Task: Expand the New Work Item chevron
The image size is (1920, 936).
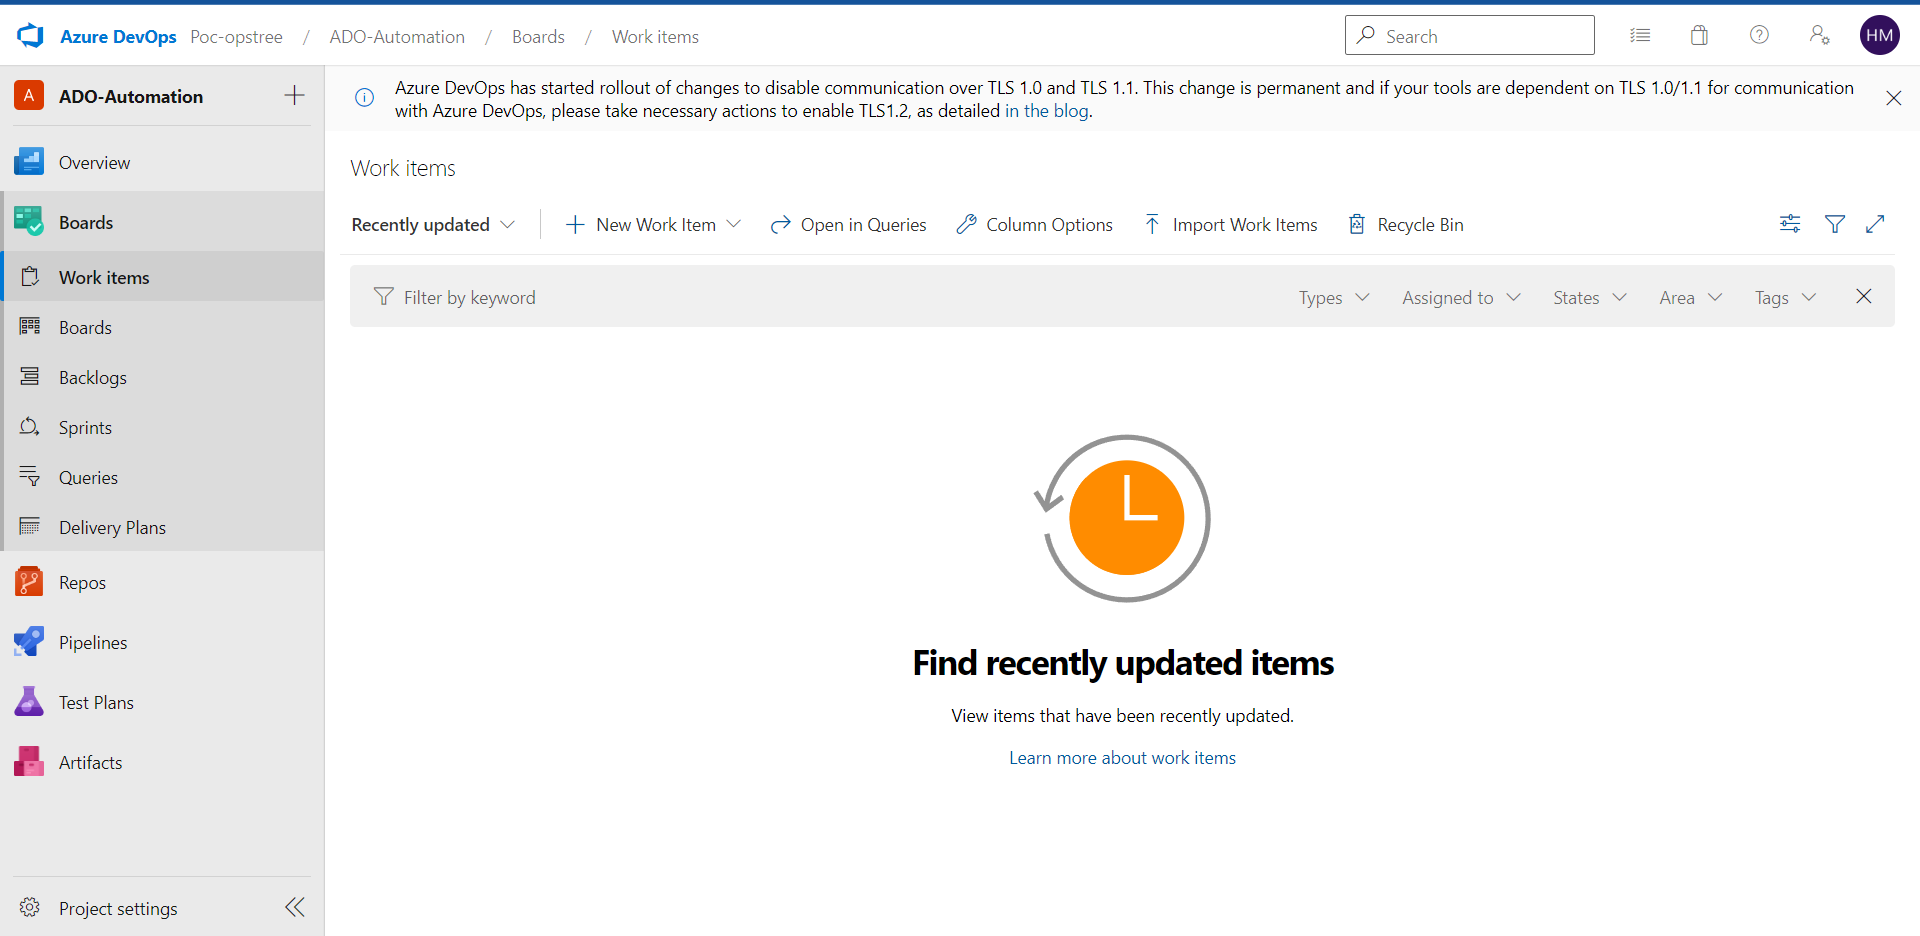Action: tap(734, 224)
